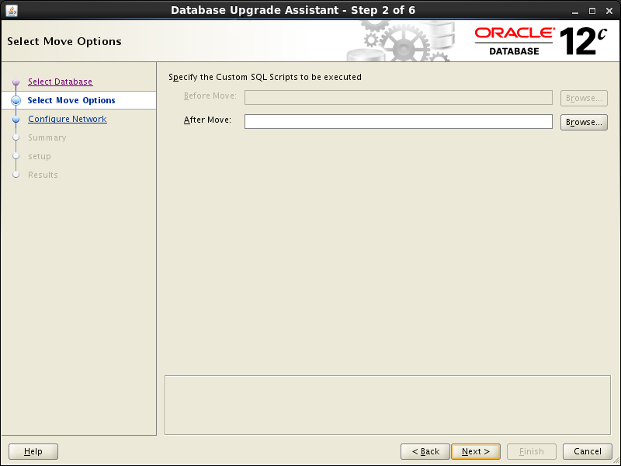Click the Java window icon in title bar

pyautogui.click(x=10, y=9)
